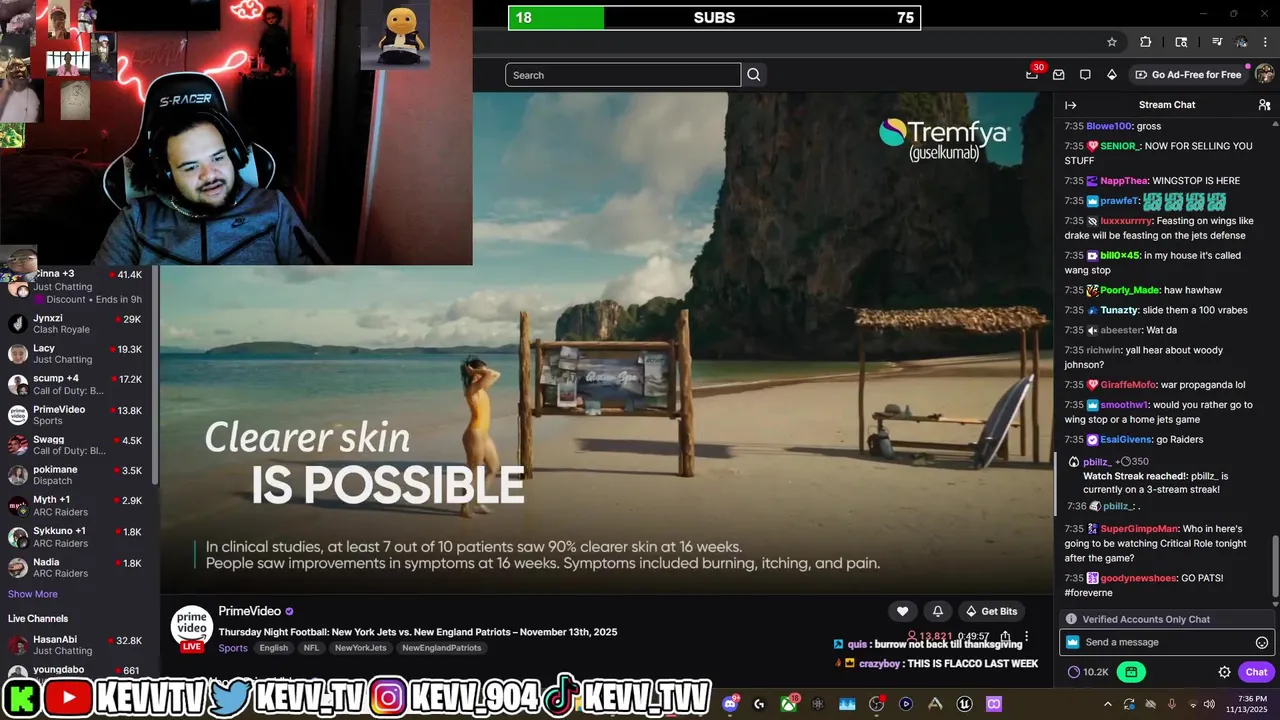Click NappThea username in chat
1280x720 pixels.
coord(1124,181)
